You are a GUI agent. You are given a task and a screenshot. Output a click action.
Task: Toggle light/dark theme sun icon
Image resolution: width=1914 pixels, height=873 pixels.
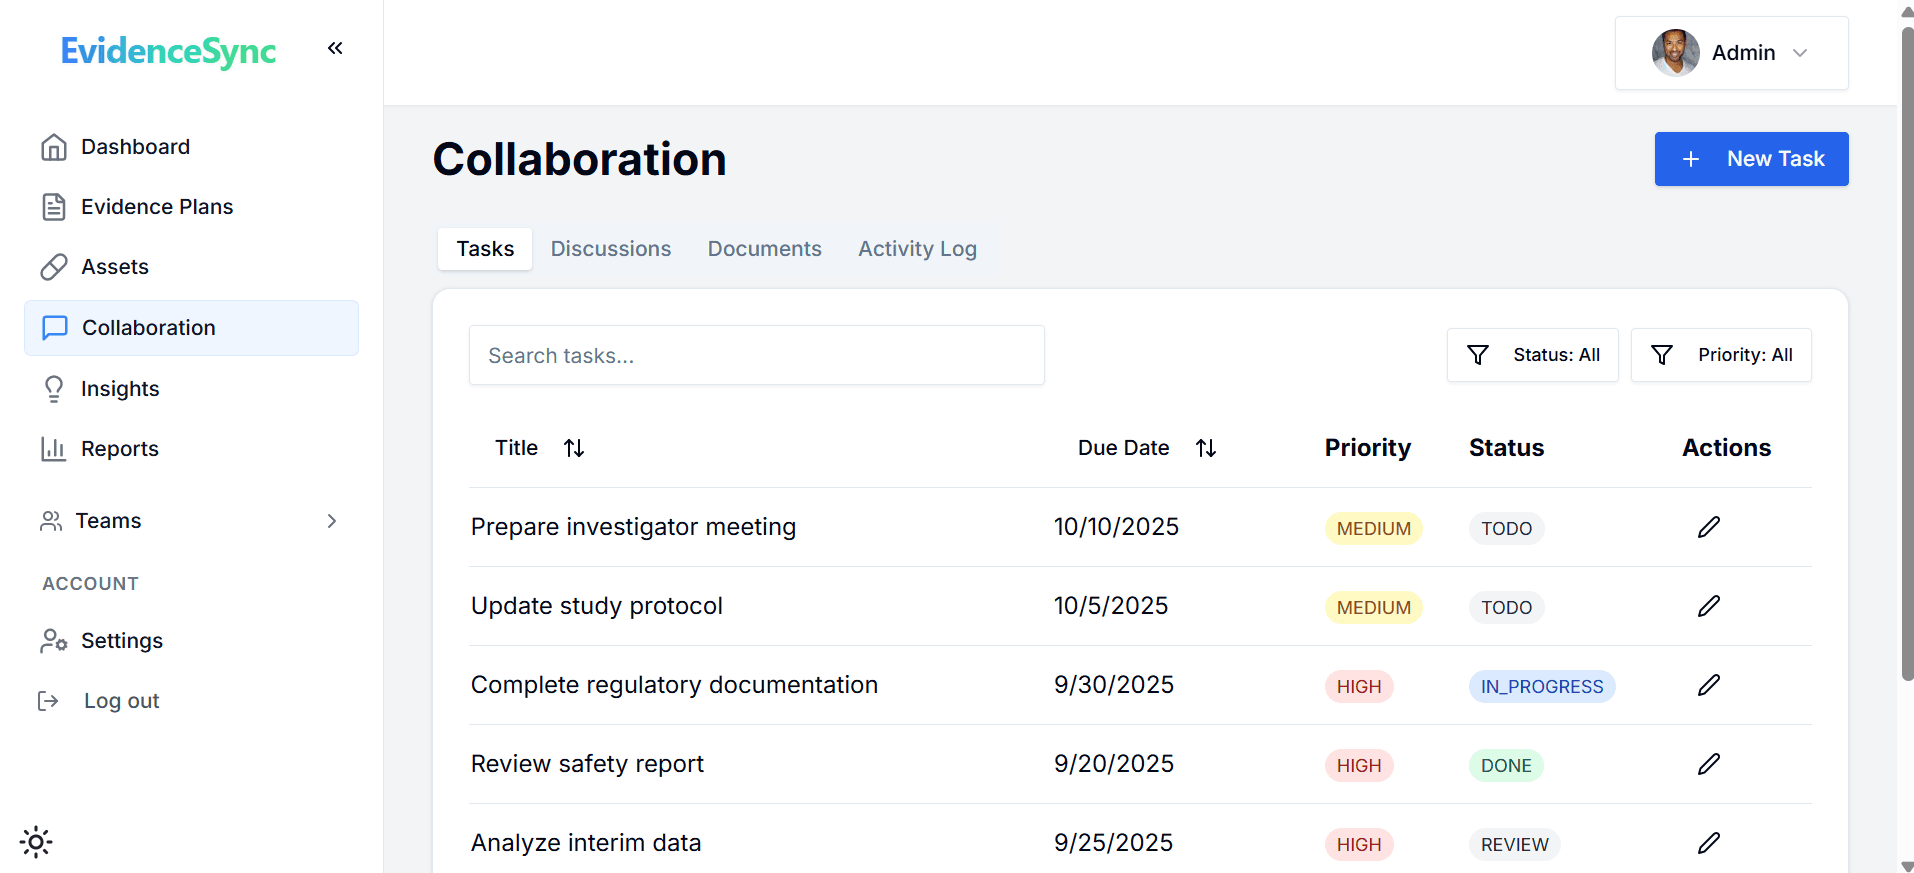tap(36, 842)
